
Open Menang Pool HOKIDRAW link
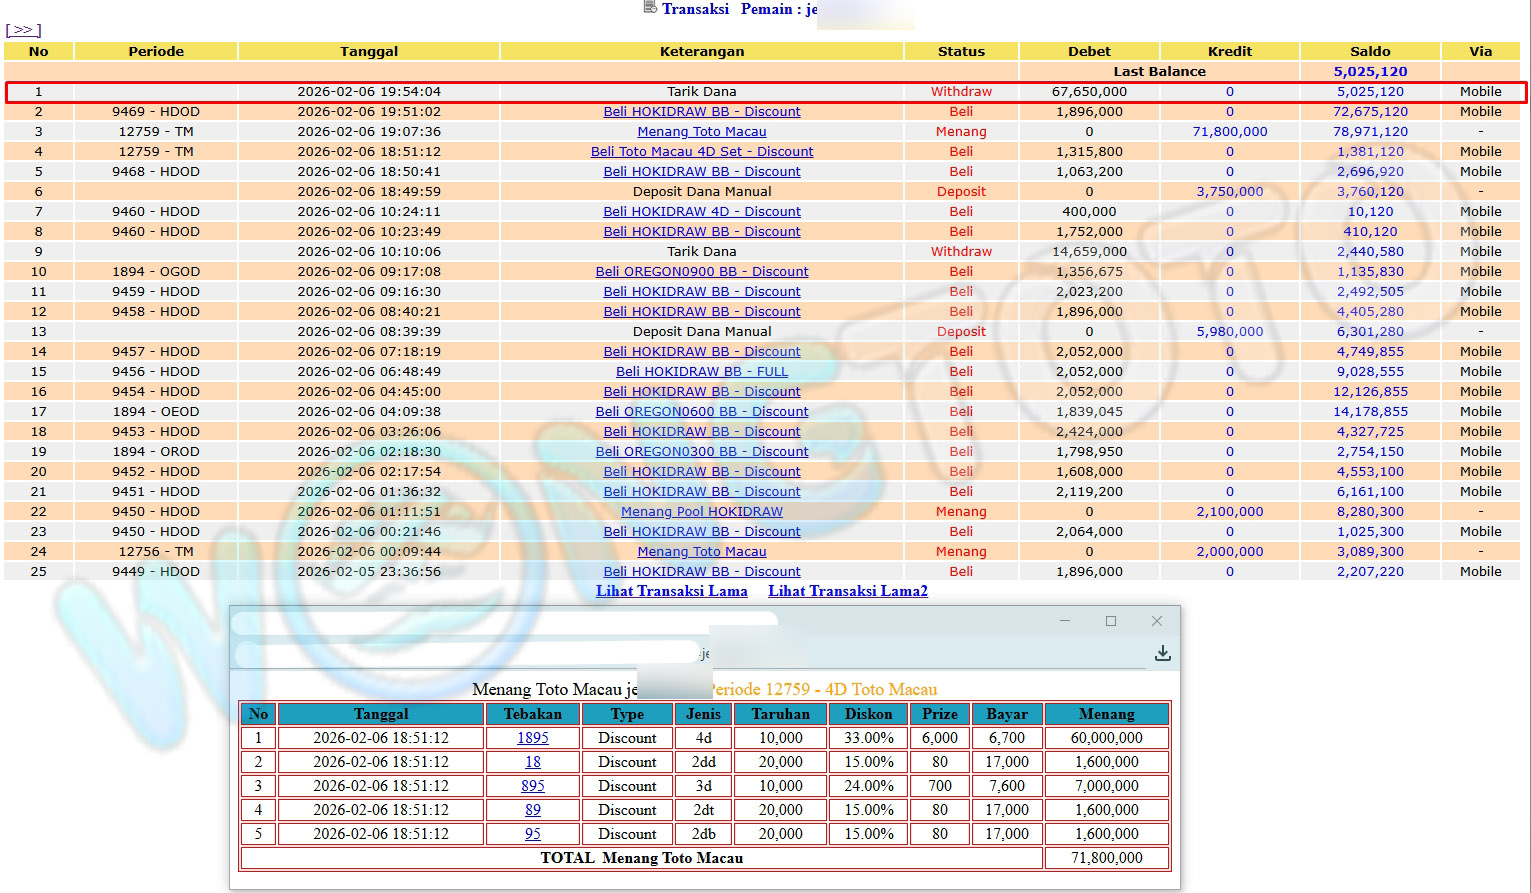701,512
